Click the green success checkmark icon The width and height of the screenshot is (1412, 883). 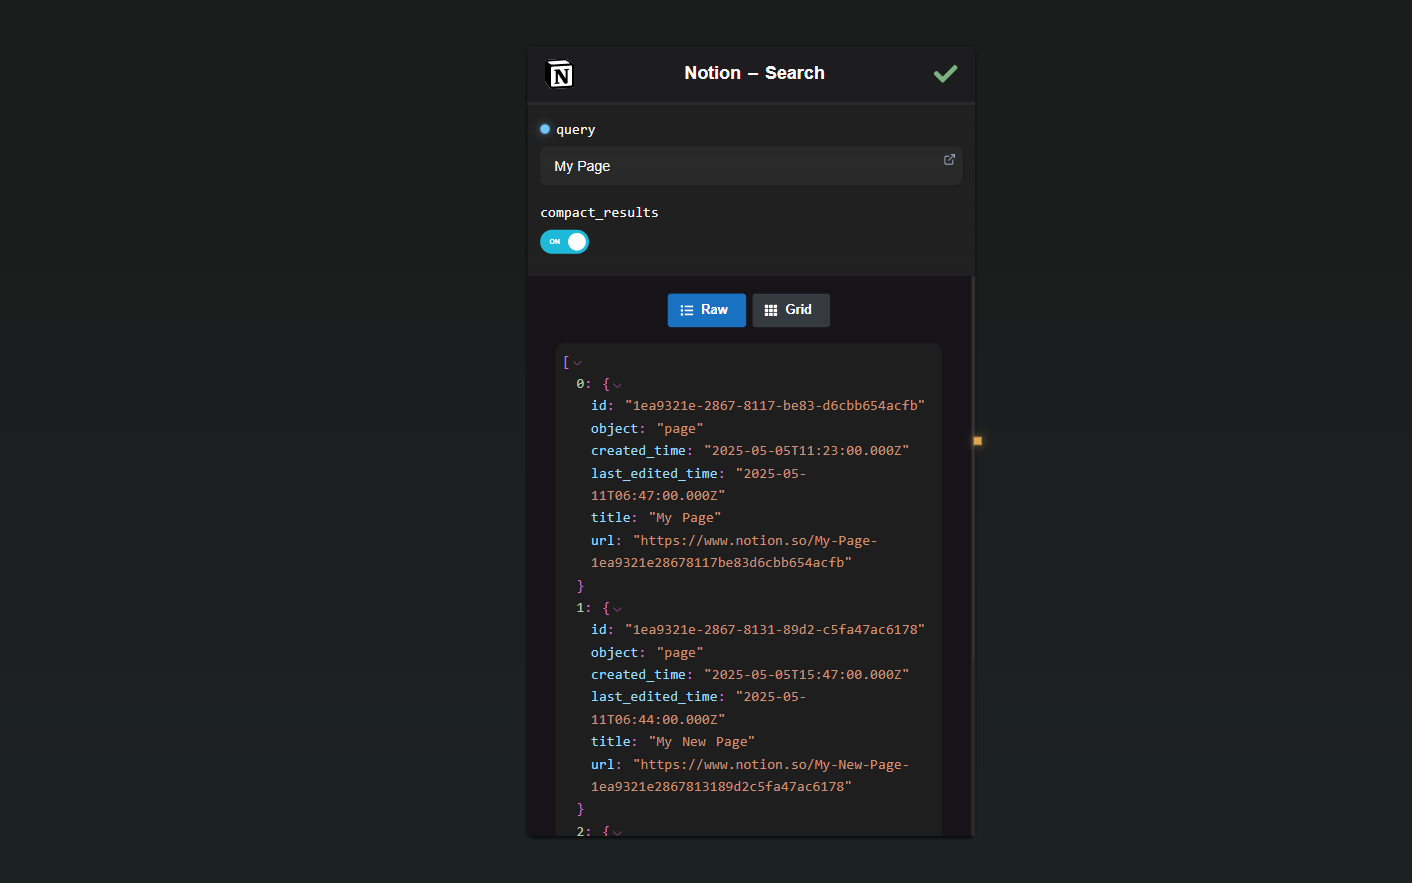pos(945,73)
